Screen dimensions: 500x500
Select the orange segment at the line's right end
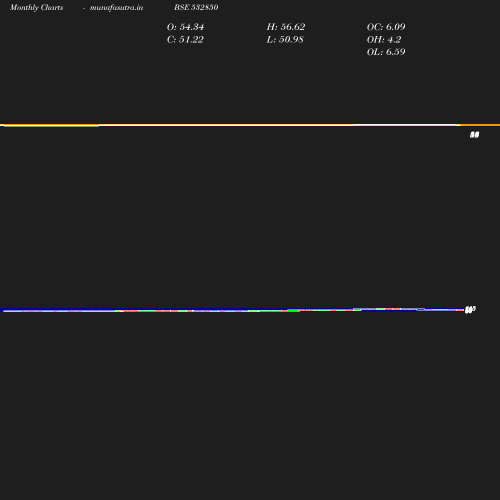(x=480, y=125)
